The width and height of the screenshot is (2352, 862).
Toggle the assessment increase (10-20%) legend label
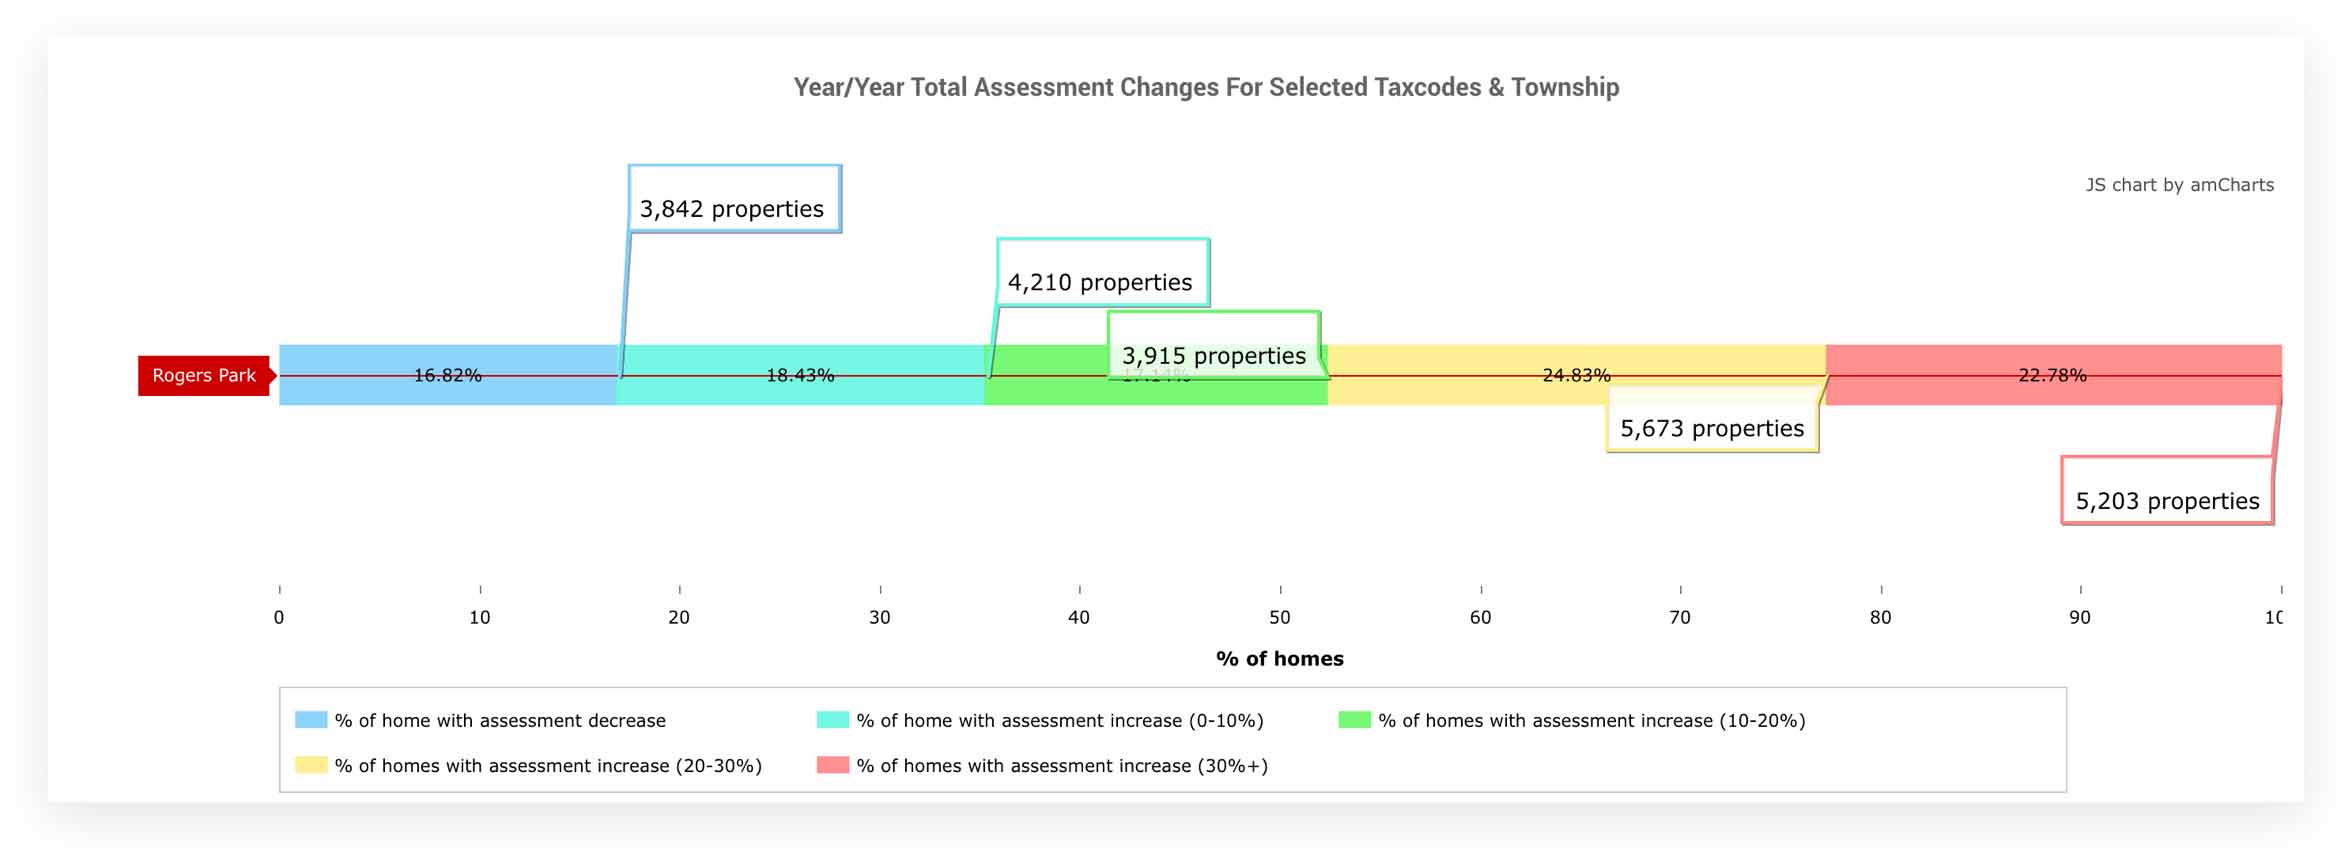point(1592,720)
